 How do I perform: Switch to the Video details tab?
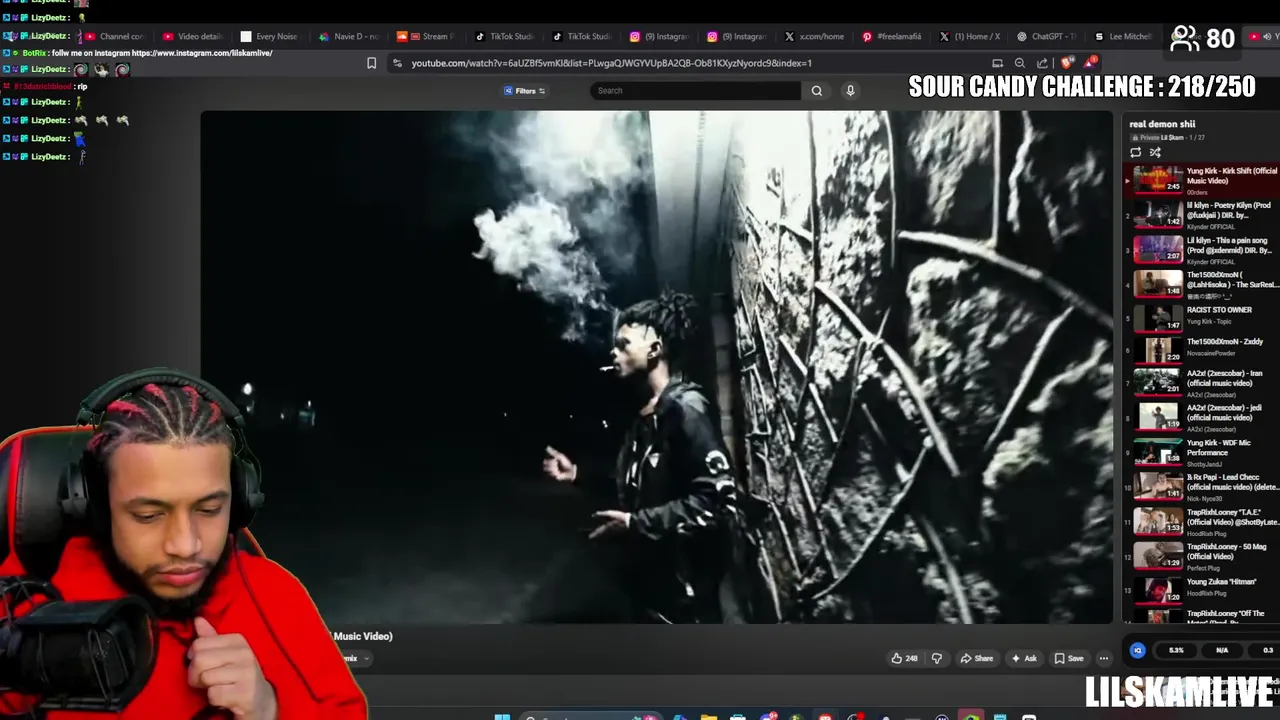click(192, 37)
